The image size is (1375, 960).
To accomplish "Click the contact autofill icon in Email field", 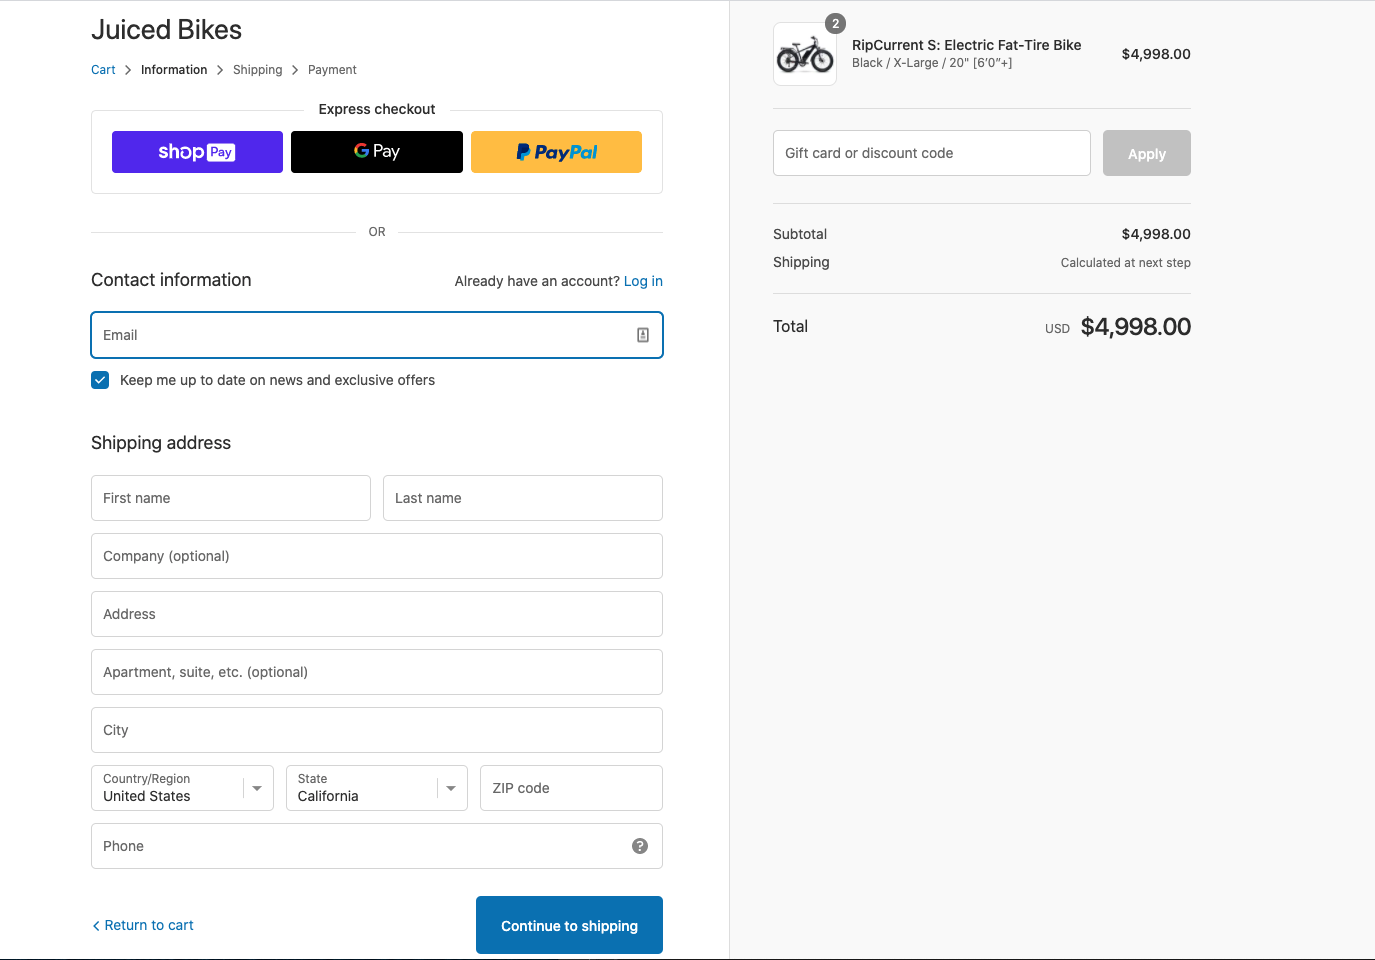I will [643, 335].
